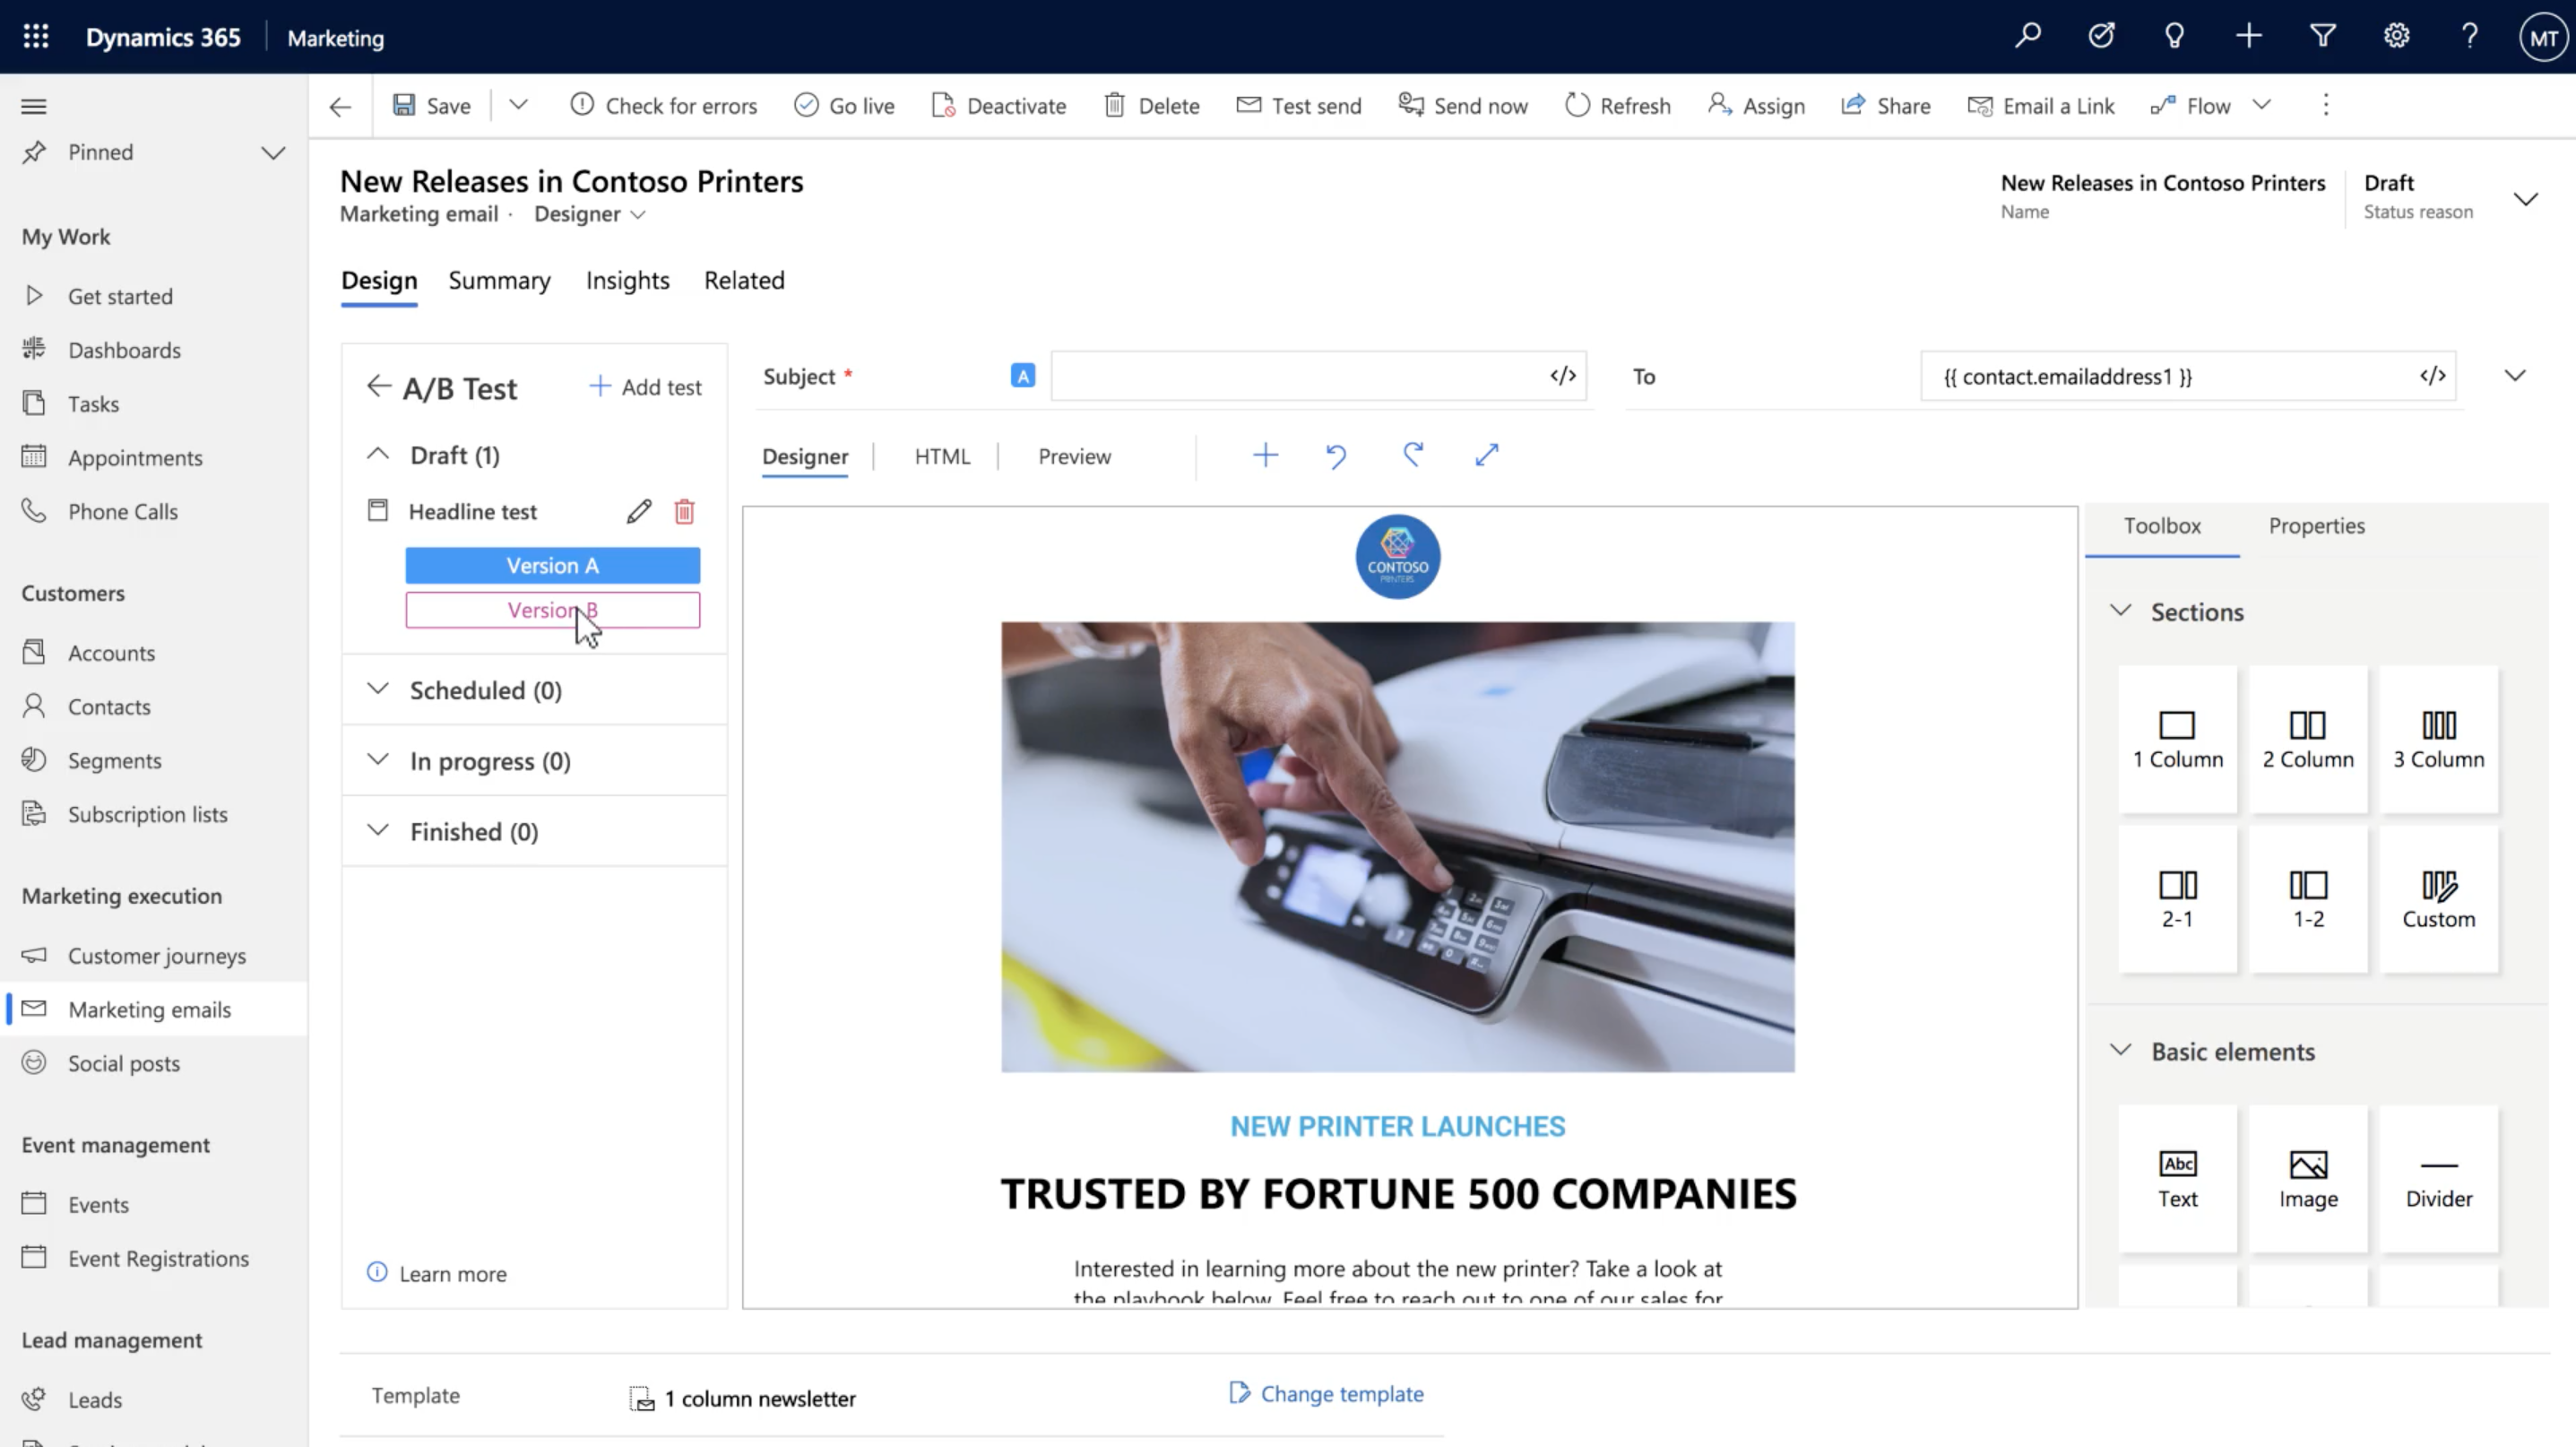
Task: Select the Image basic element
Action: click(x=2308, y=1178)
